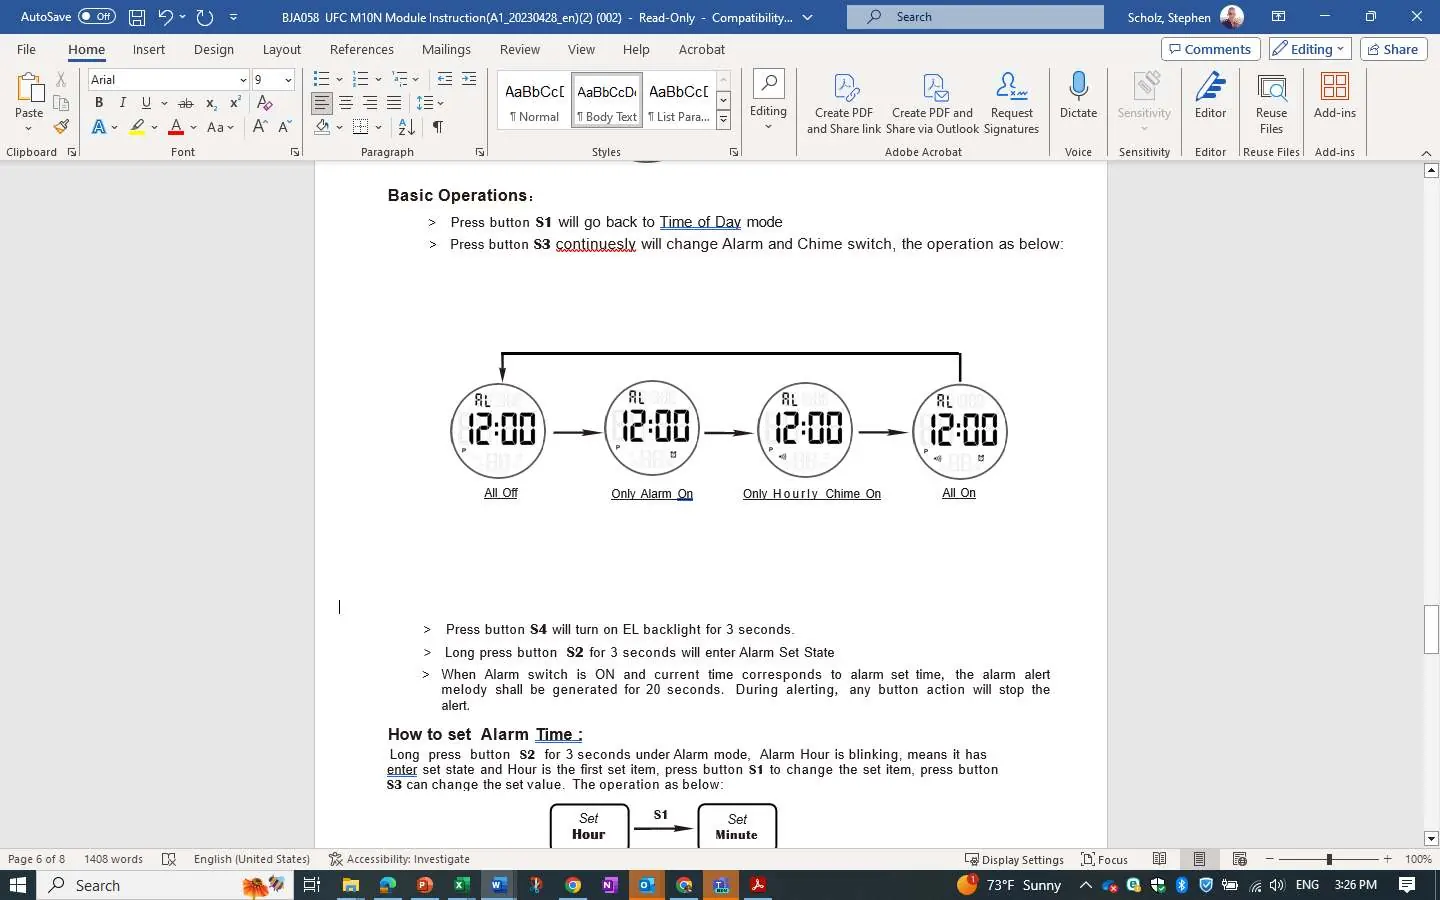Image resolution: width=1440 pixels, height=900 pixels.
Task: Sort paragraphs alphabetically icon
Action: (407, 127)
